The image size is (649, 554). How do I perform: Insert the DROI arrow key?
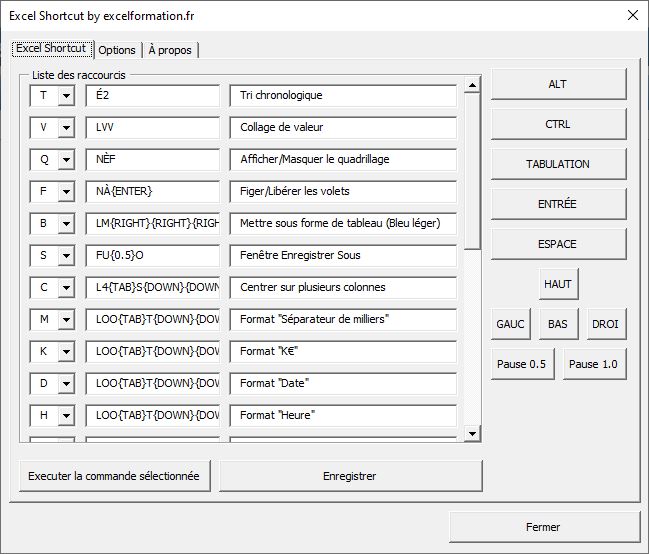pos(606,324)
